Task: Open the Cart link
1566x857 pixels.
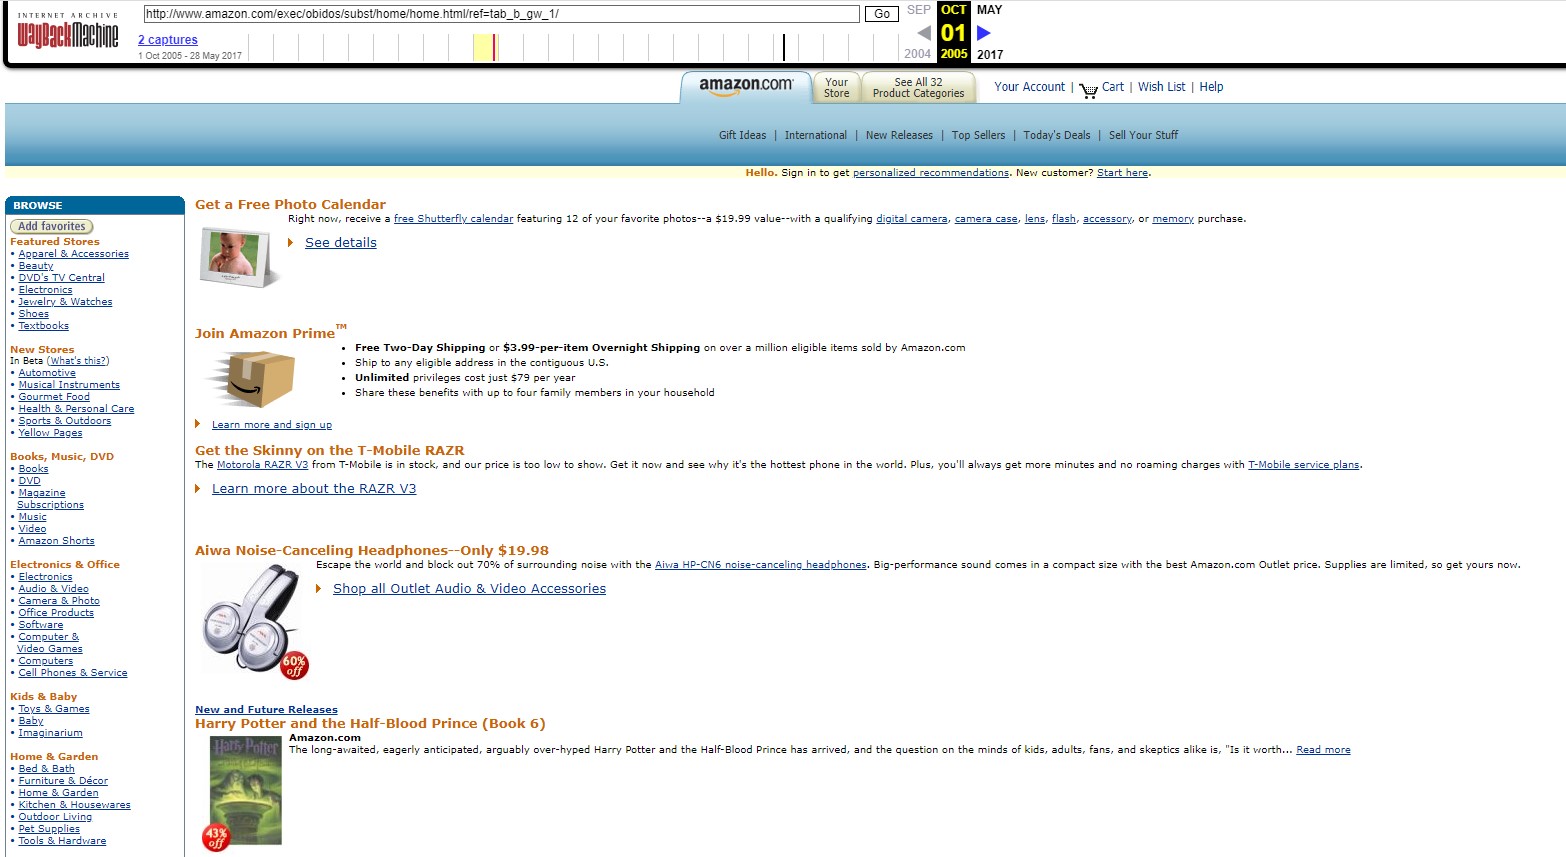Action: click(x=1113, y=87)
